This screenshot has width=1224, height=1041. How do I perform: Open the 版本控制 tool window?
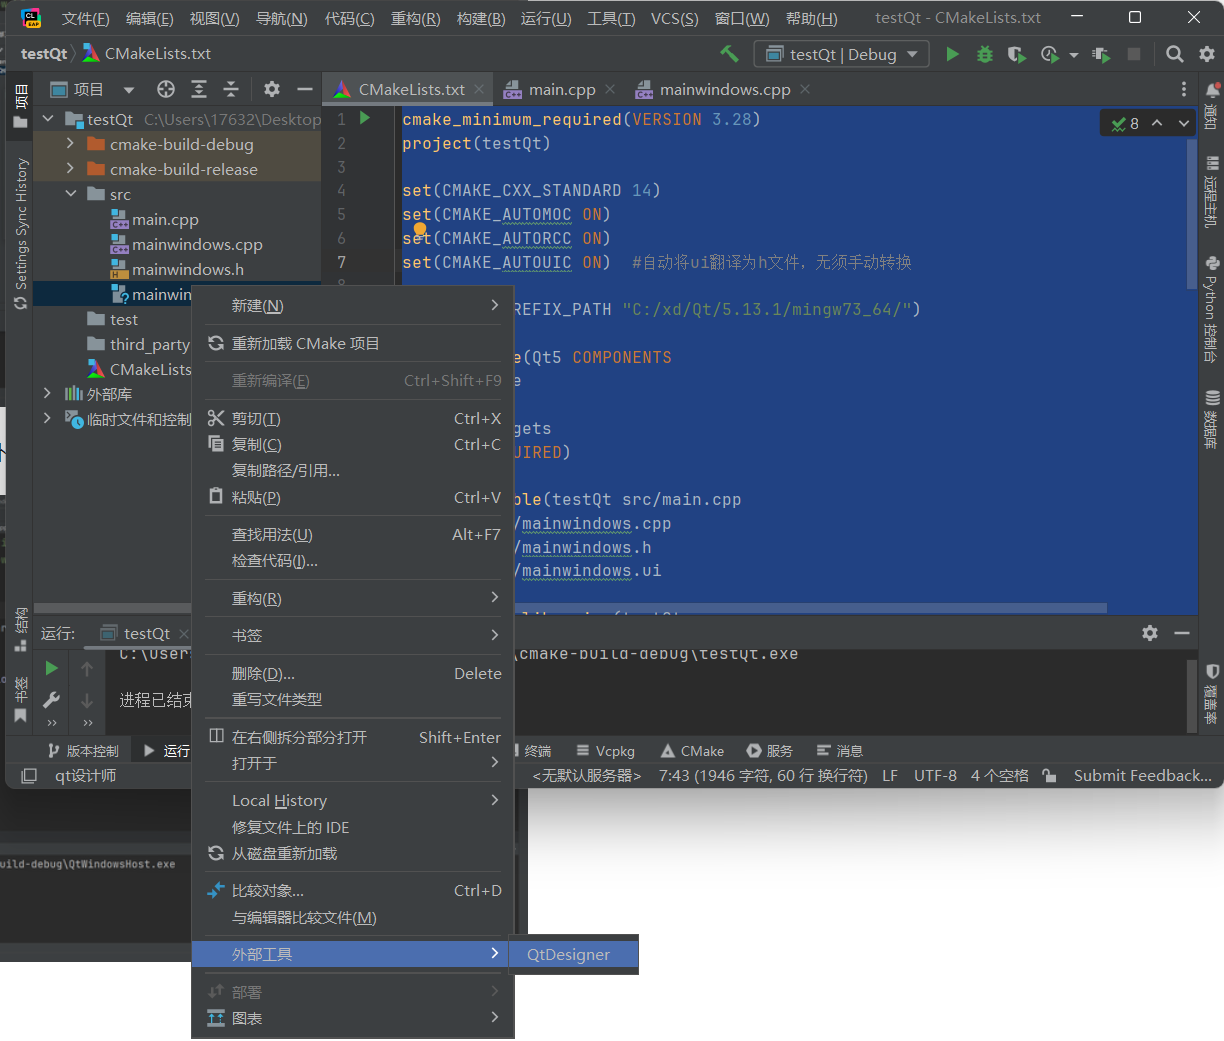tap(83, 751)
